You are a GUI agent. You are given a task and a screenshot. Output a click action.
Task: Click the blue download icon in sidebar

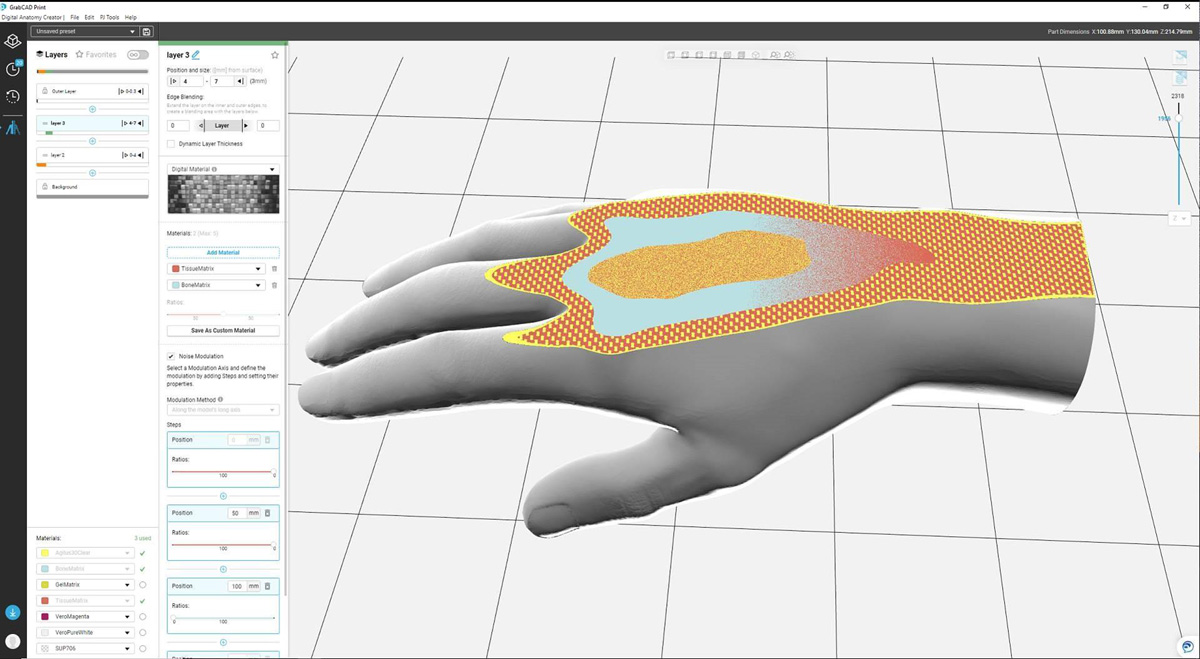13,612
